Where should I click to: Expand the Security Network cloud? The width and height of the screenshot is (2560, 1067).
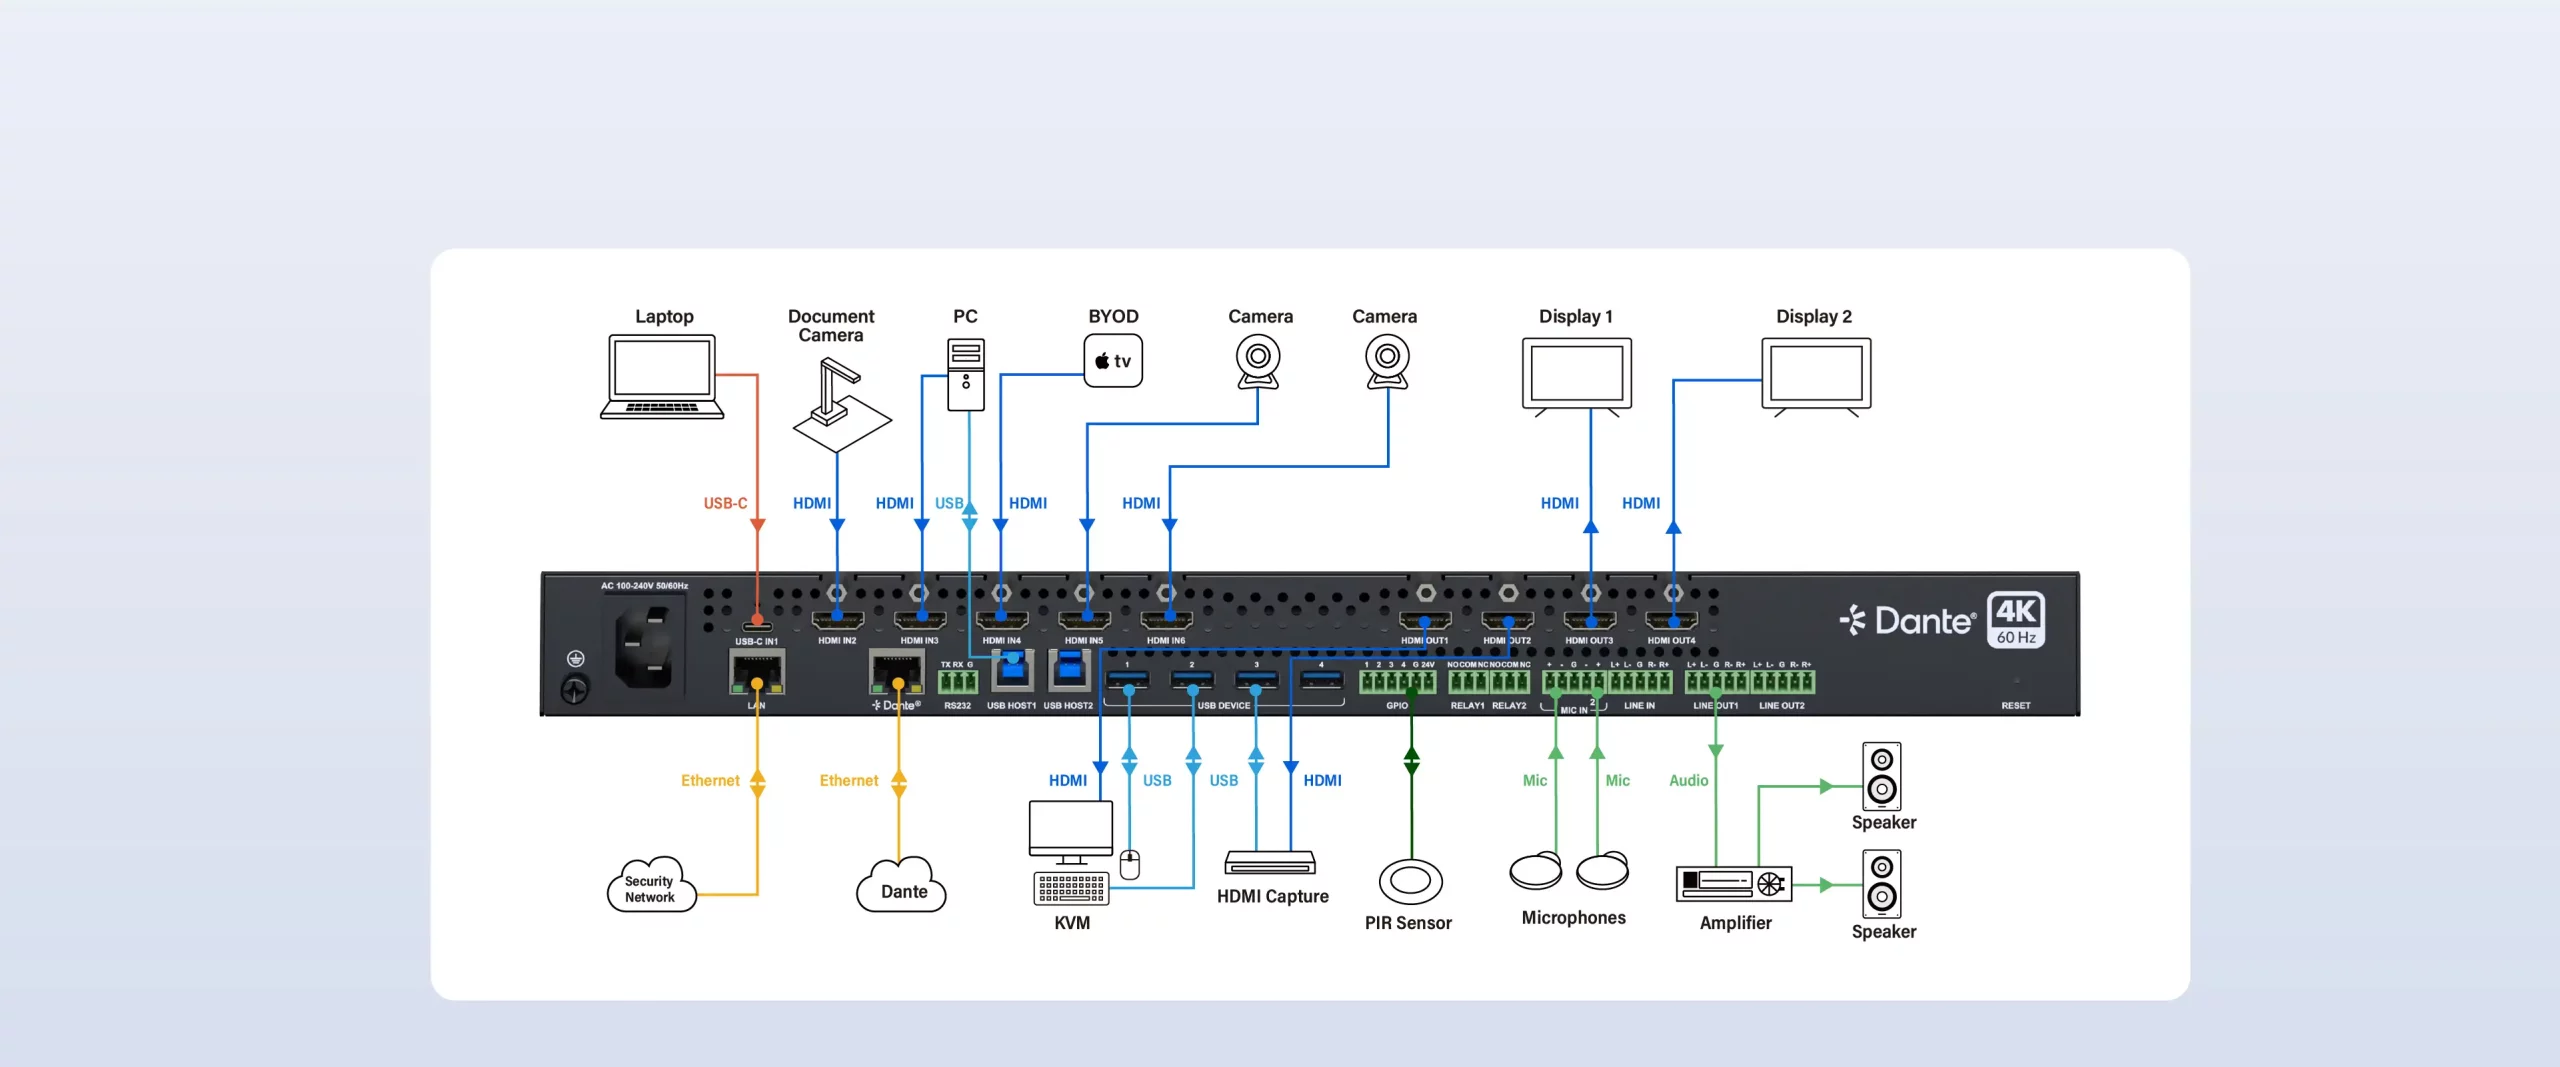(x=649, y=888)
